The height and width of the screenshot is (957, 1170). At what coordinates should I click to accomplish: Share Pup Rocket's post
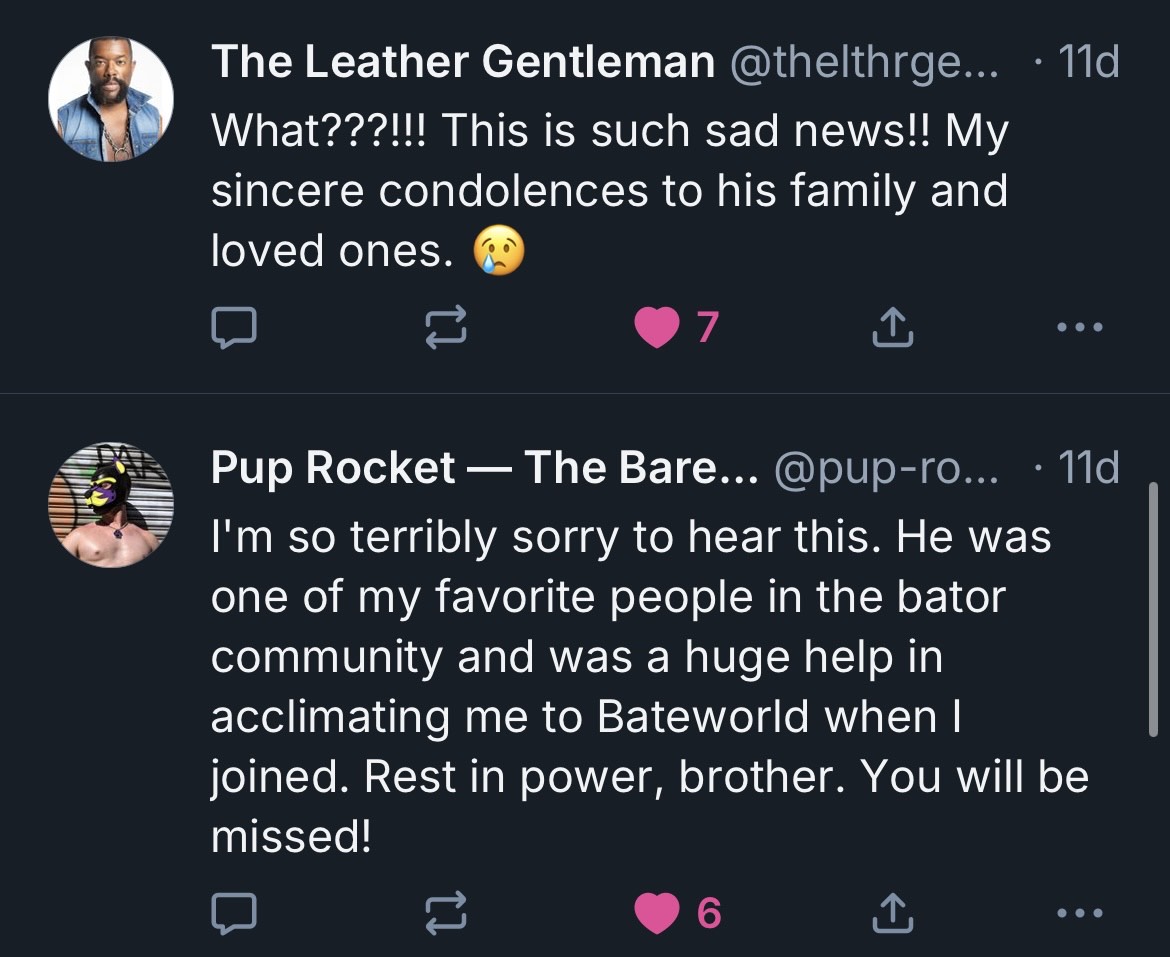pos(892,913)
